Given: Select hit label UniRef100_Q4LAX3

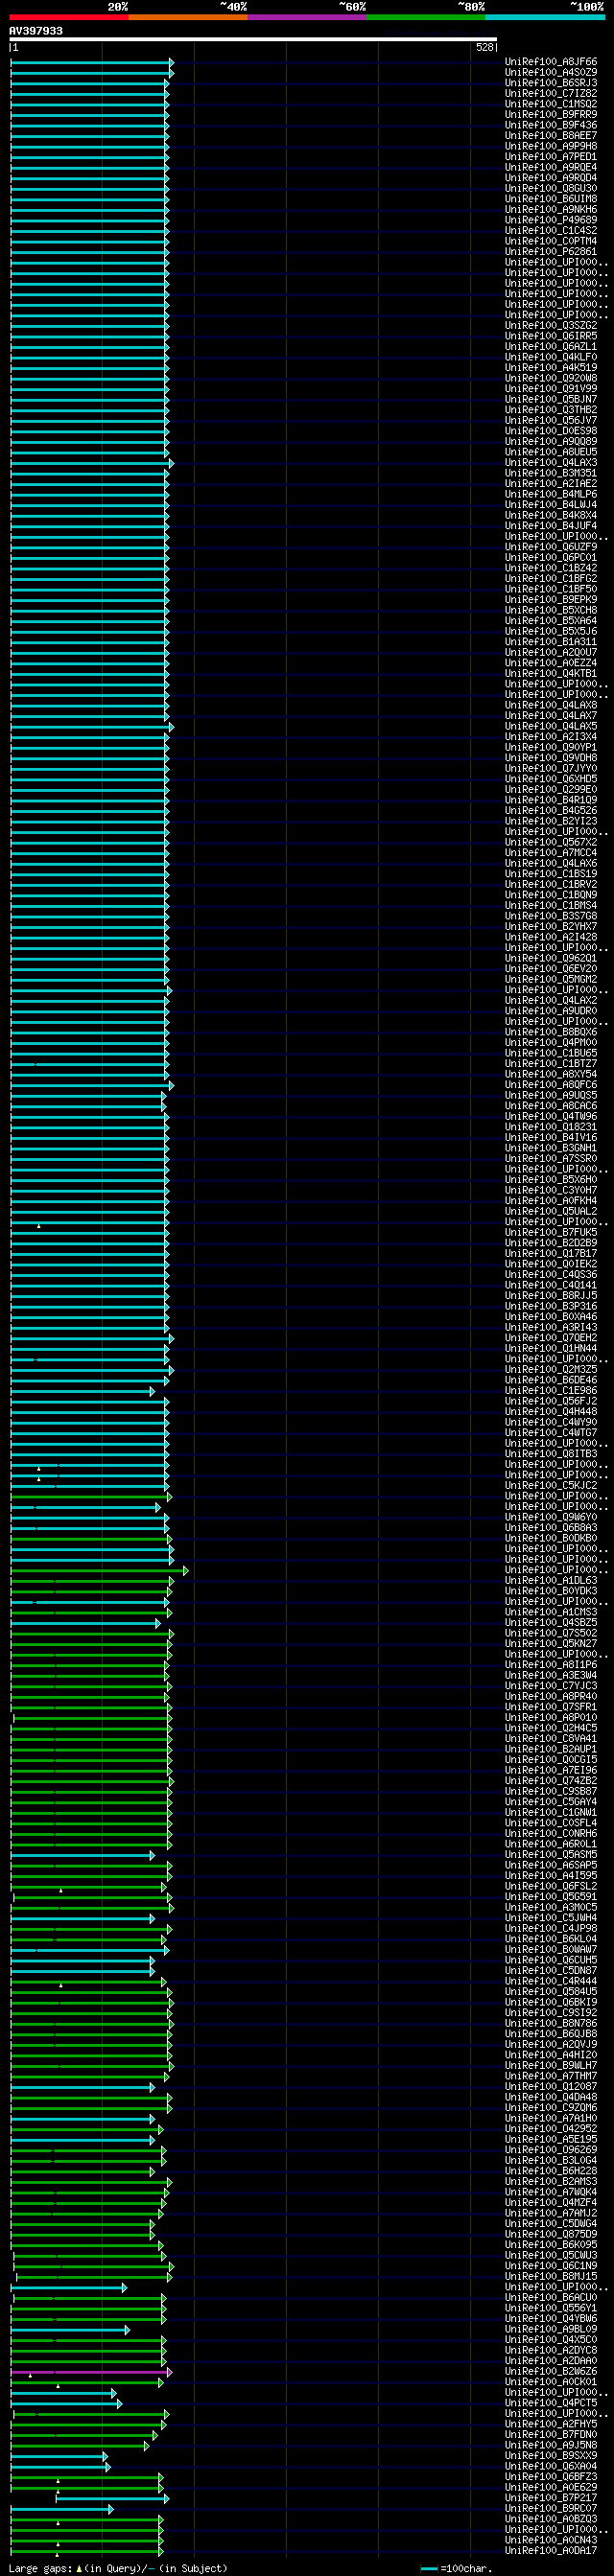Looking at the screenshot, I should [x=551, y=462].
